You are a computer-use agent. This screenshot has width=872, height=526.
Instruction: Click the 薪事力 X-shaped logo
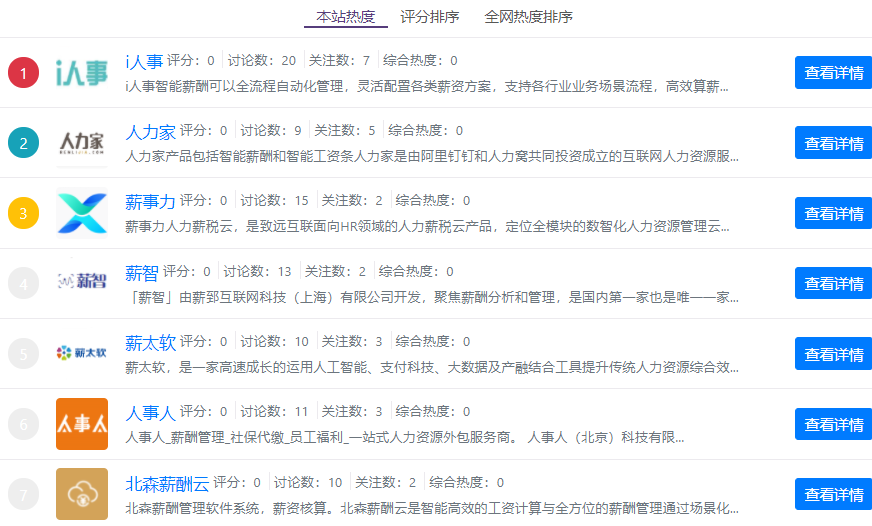click(x=82, y=213)
